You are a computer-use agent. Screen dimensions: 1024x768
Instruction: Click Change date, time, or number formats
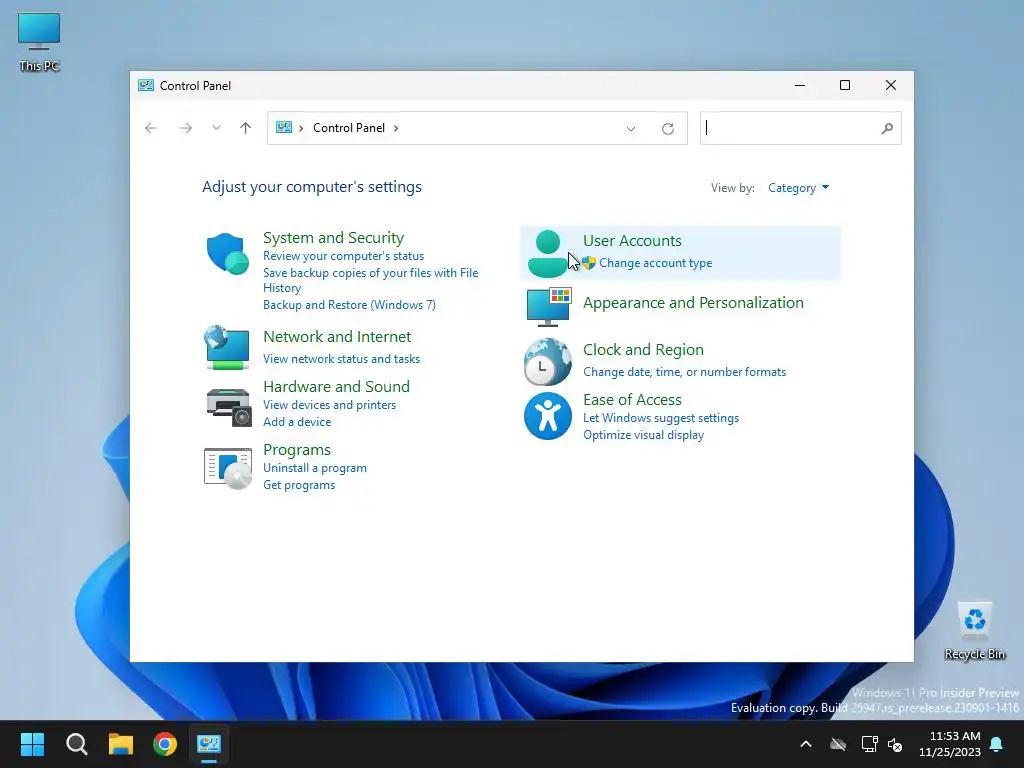[x=684, y=372]
